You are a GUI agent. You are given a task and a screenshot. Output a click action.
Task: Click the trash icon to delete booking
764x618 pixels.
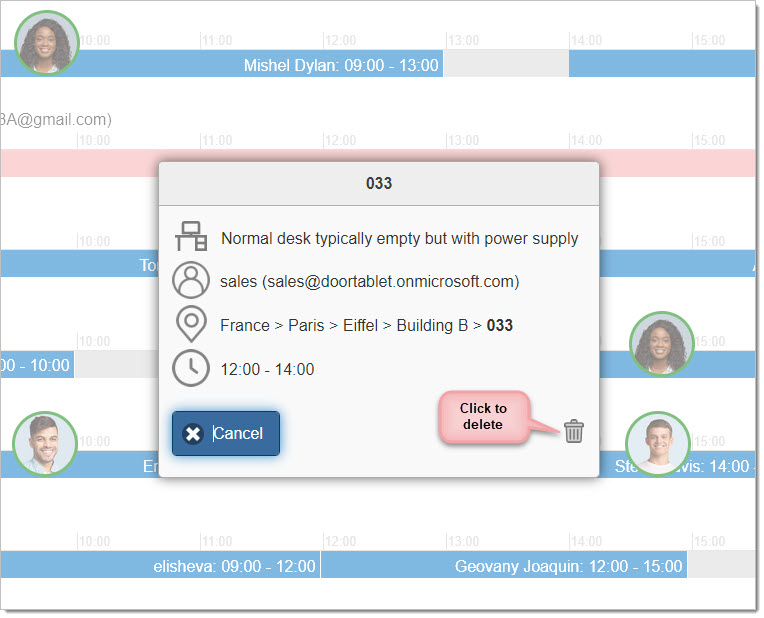point(573,432)
